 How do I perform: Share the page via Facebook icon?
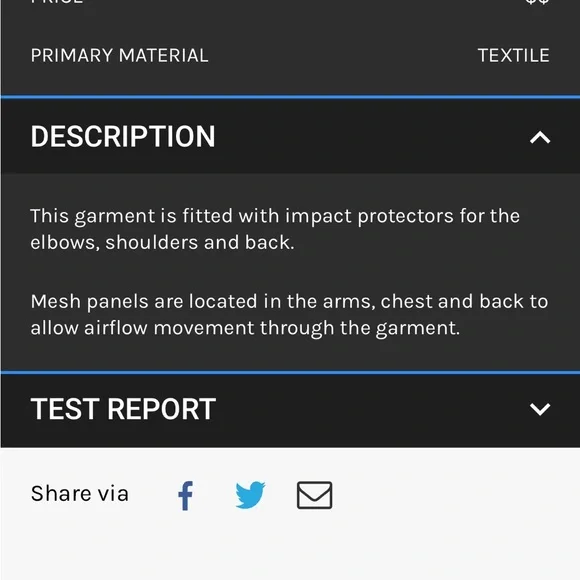pyautogui.click(x=186, y=495)
